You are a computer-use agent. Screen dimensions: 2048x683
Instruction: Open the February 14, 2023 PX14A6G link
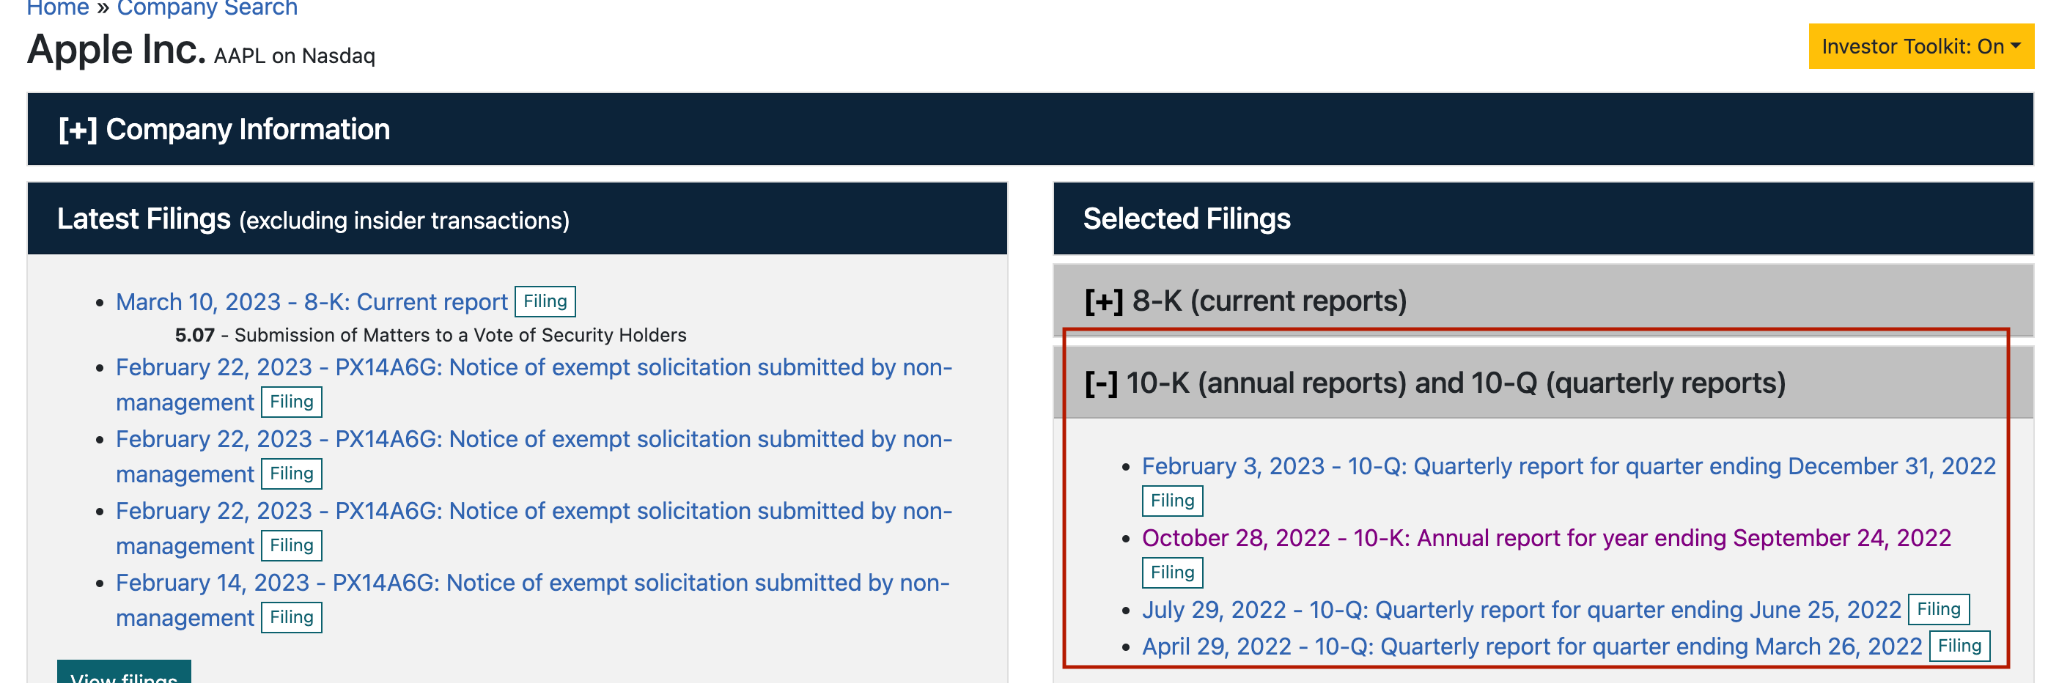point(532,583)
